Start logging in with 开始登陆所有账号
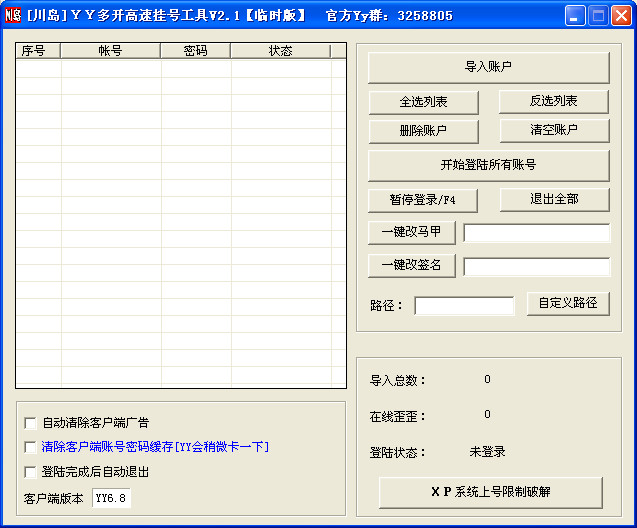This screenshot has width=637, height=528. [489, 165]
